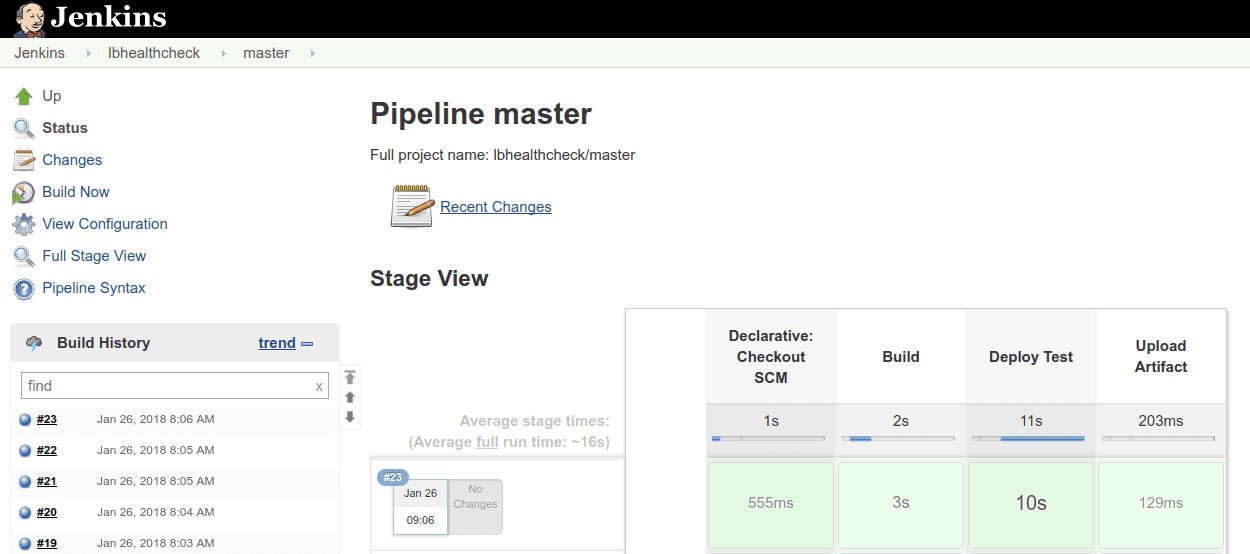Click the blue status ball for build #21
1250x554 pixels.
[25, 482]
